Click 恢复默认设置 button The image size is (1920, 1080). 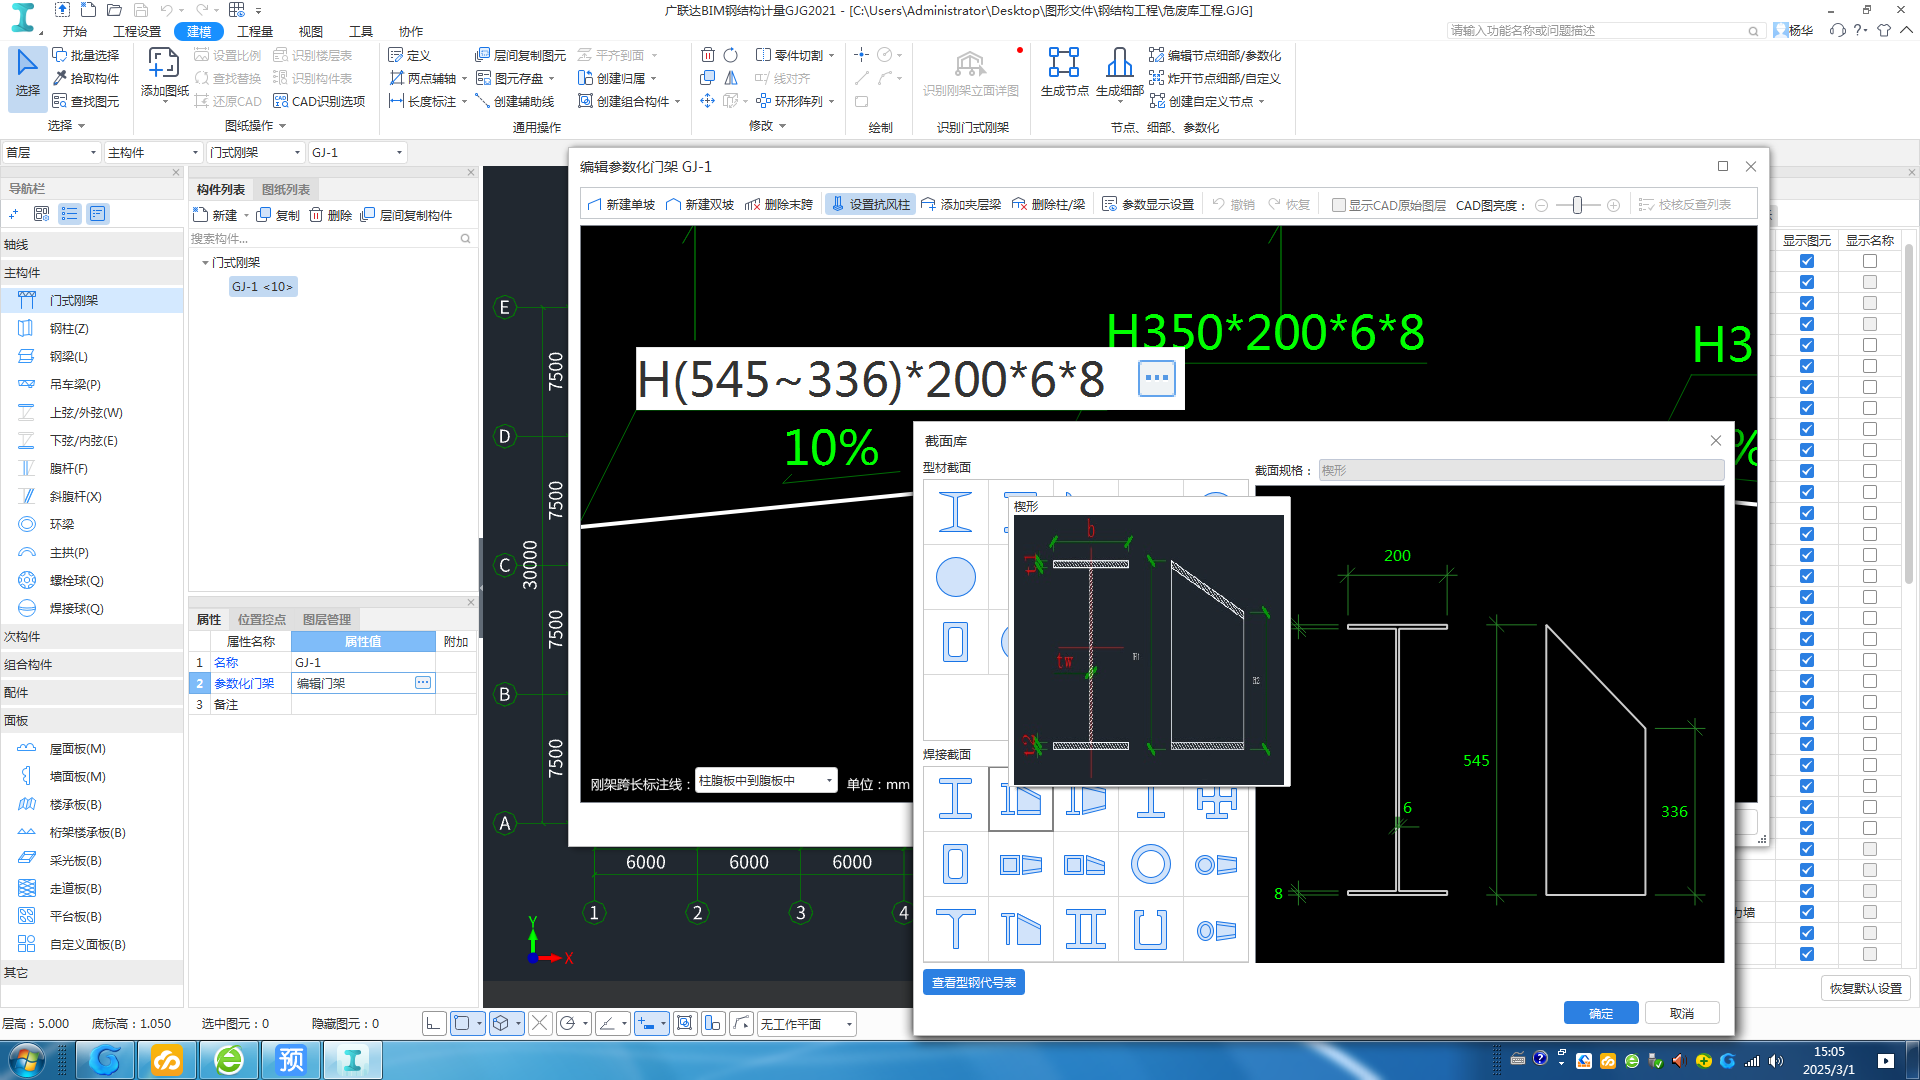pos(1866,988)
